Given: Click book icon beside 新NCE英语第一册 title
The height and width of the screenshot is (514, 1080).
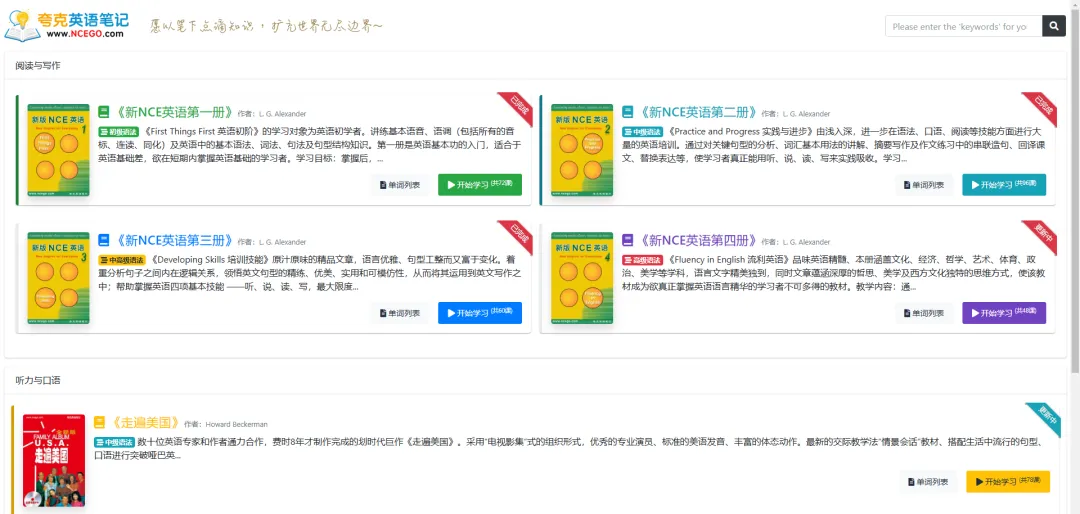Looking at the screenshot, I should (x=103, y=112).
